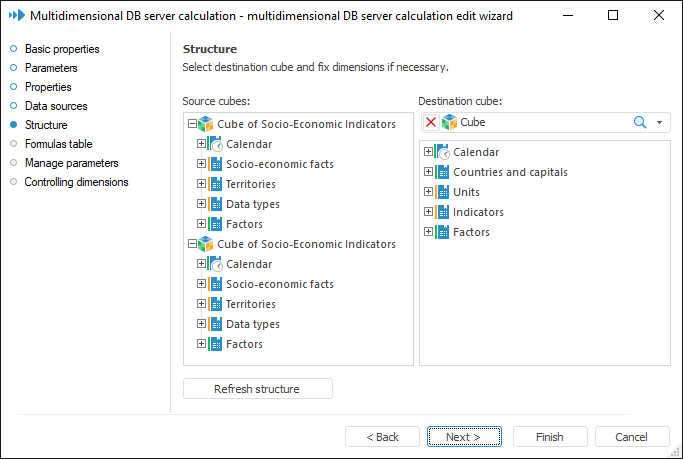Switch to the Formulas table step

click(58, 144)
